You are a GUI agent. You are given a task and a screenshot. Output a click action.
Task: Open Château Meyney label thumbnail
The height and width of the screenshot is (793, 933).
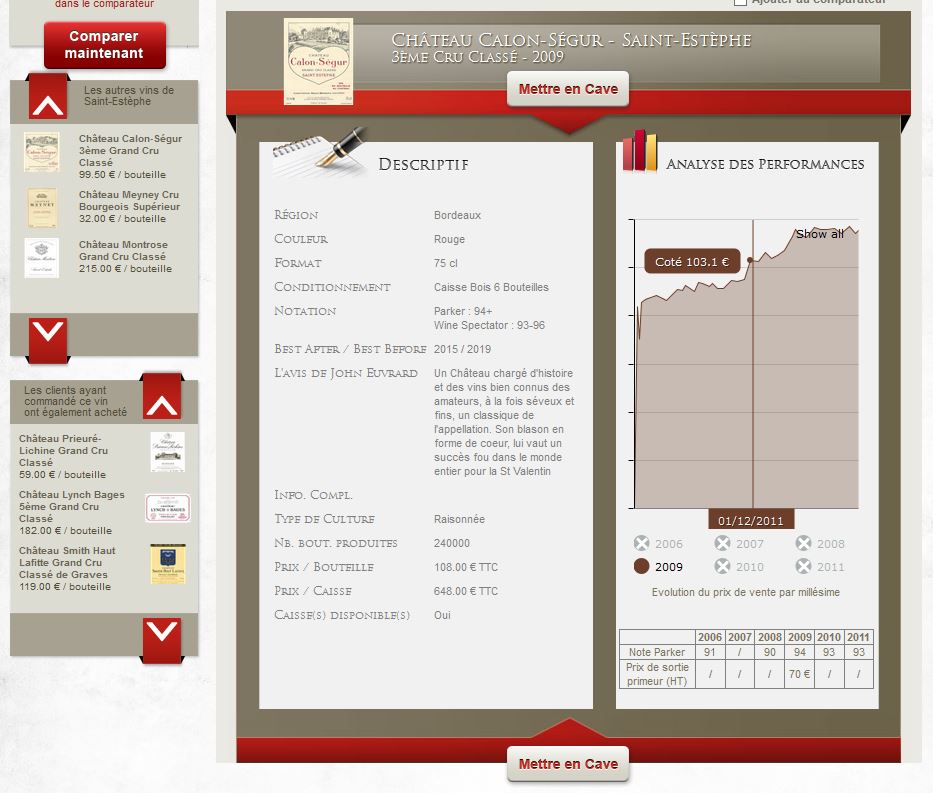click(42, 208)
